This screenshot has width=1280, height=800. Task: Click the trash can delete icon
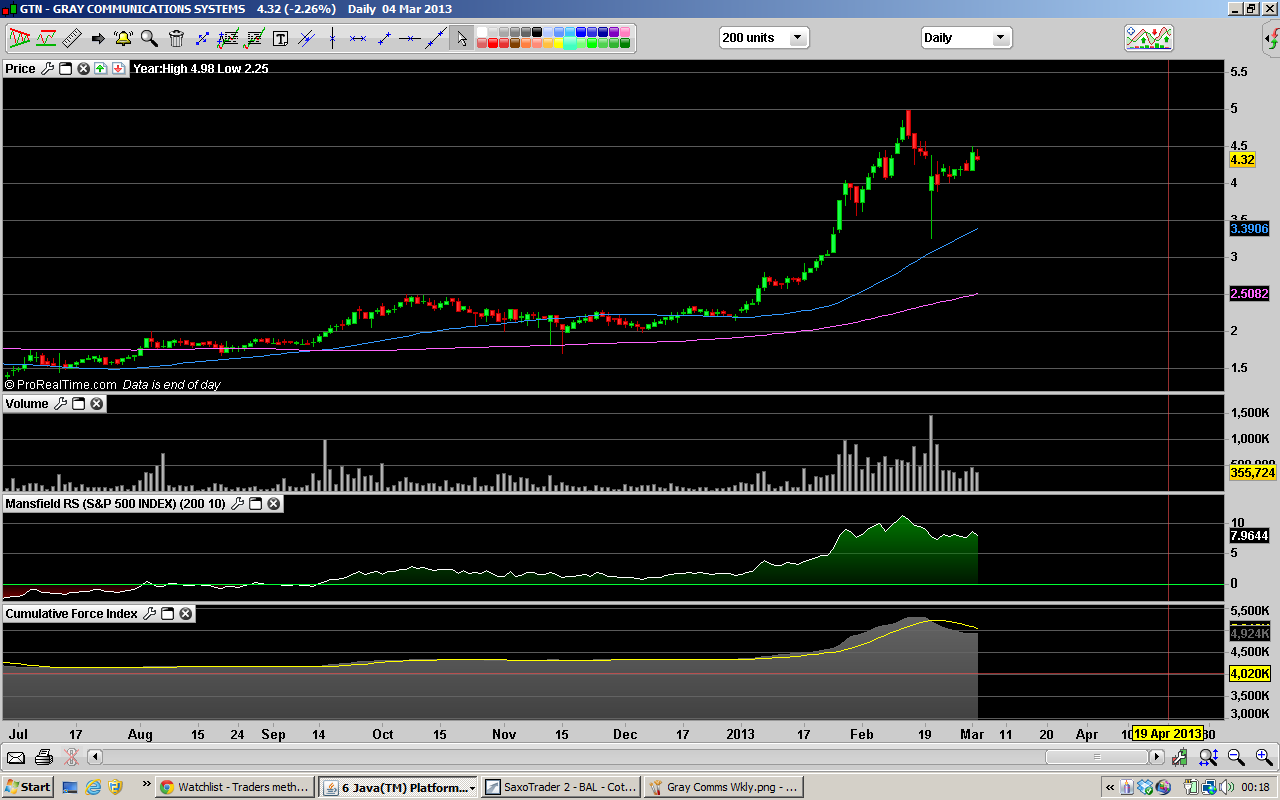tap(176, 39)
